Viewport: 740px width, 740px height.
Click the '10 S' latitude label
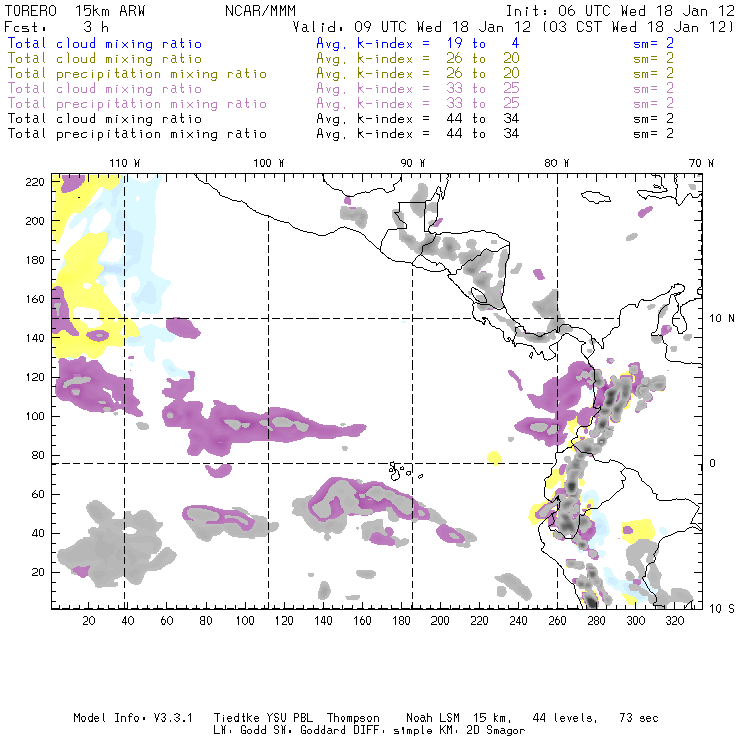pyautogui.click(x=722, y=609)
